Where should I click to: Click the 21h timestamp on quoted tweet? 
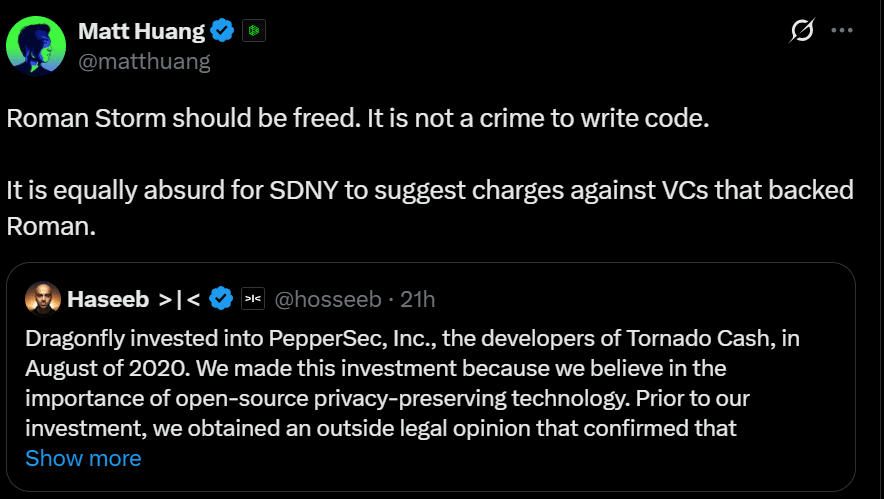(417, 299)
